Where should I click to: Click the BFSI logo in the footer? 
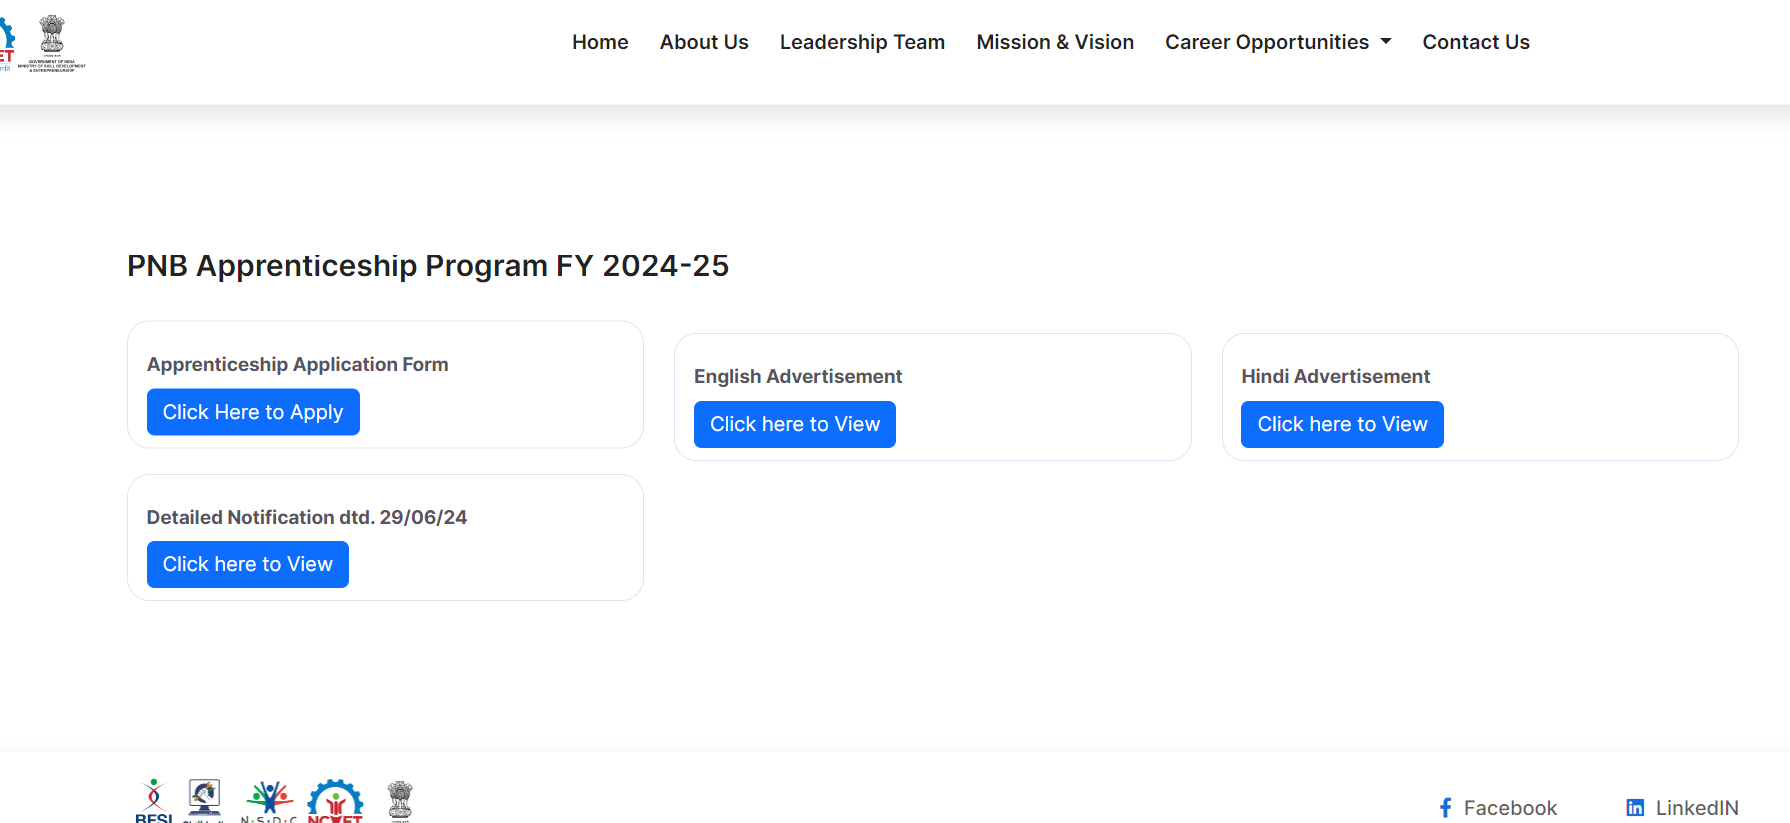tap(153, 802)
